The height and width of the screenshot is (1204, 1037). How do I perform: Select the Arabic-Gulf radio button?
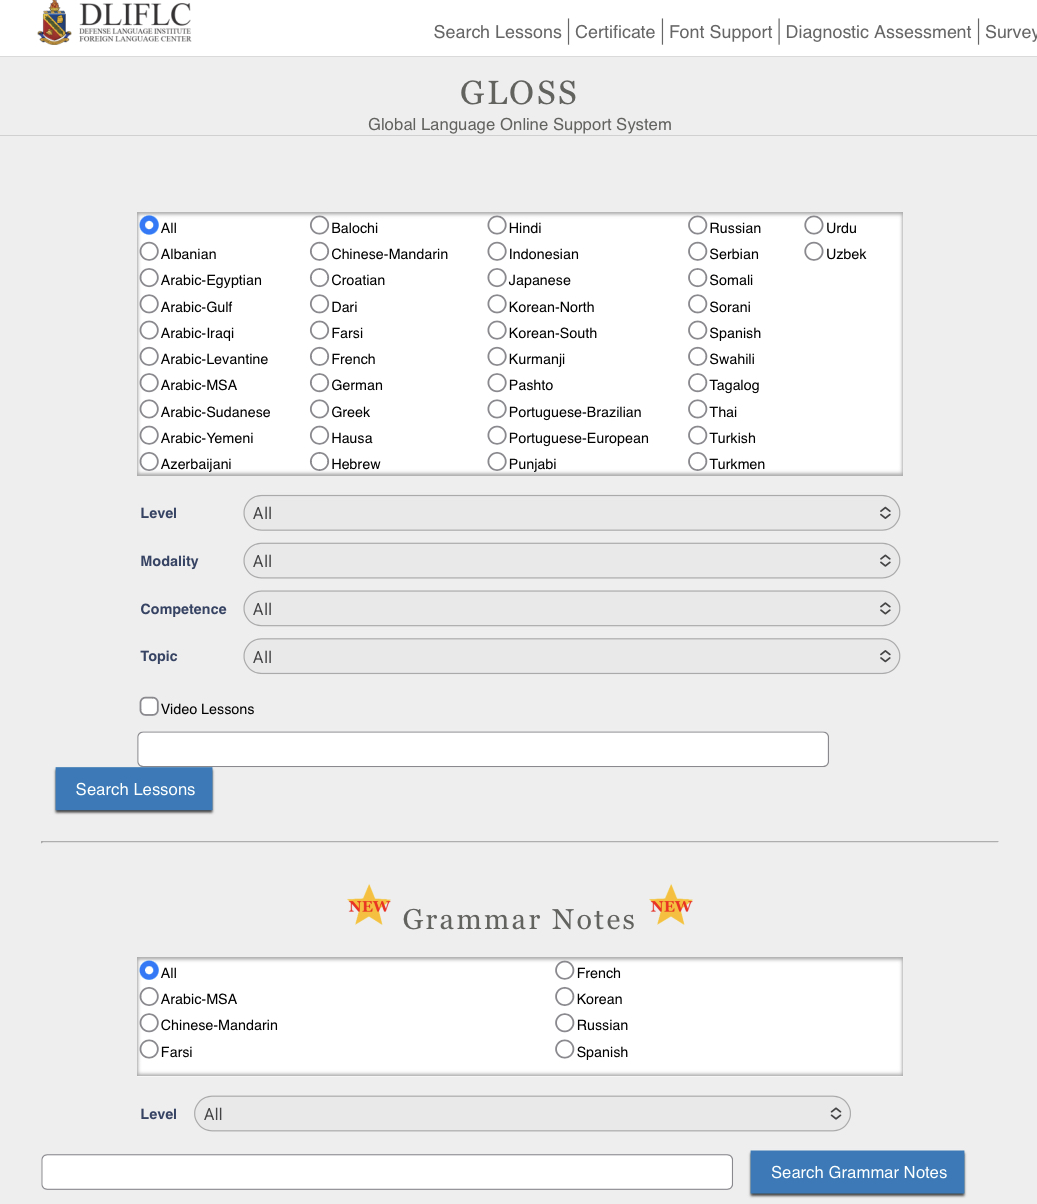tap(149, 305)
